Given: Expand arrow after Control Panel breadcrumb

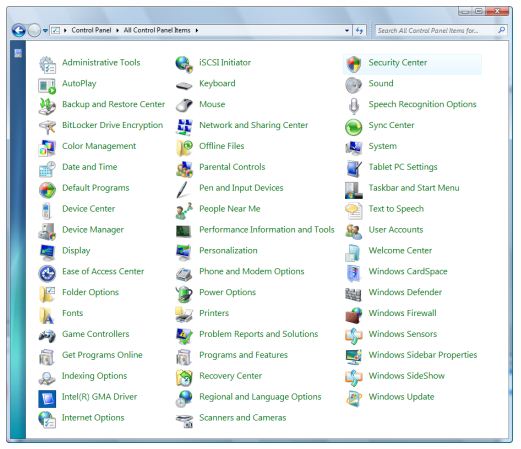Looking at the screenshot, I should click(117, 30).
